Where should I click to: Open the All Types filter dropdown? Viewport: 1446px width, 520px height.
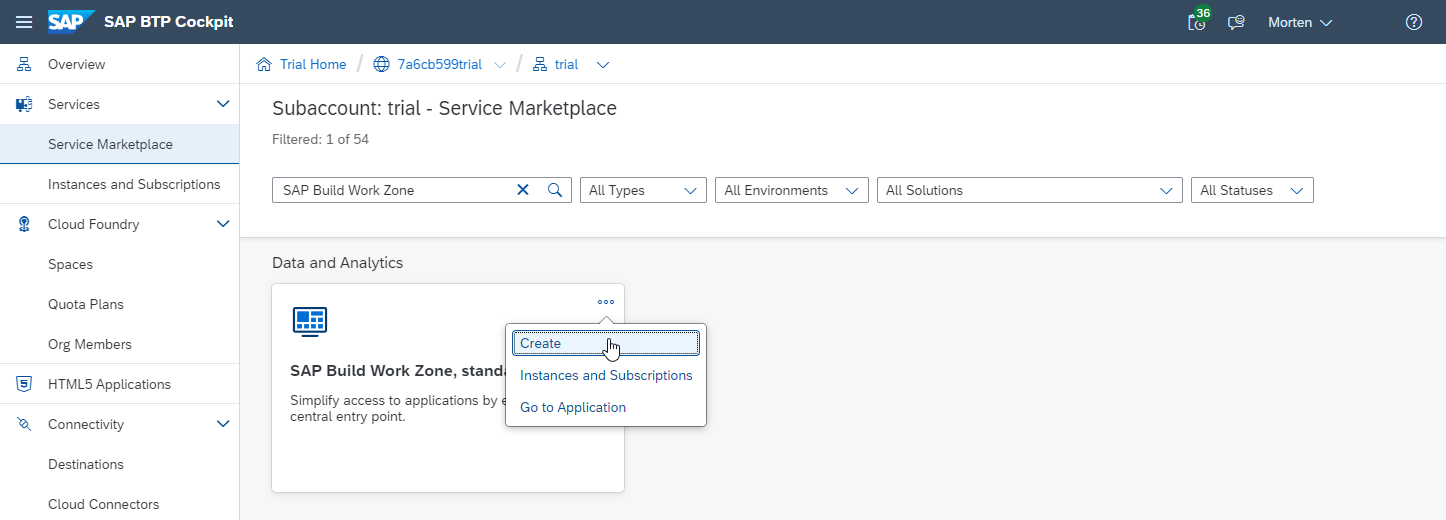tap(643, 190)
